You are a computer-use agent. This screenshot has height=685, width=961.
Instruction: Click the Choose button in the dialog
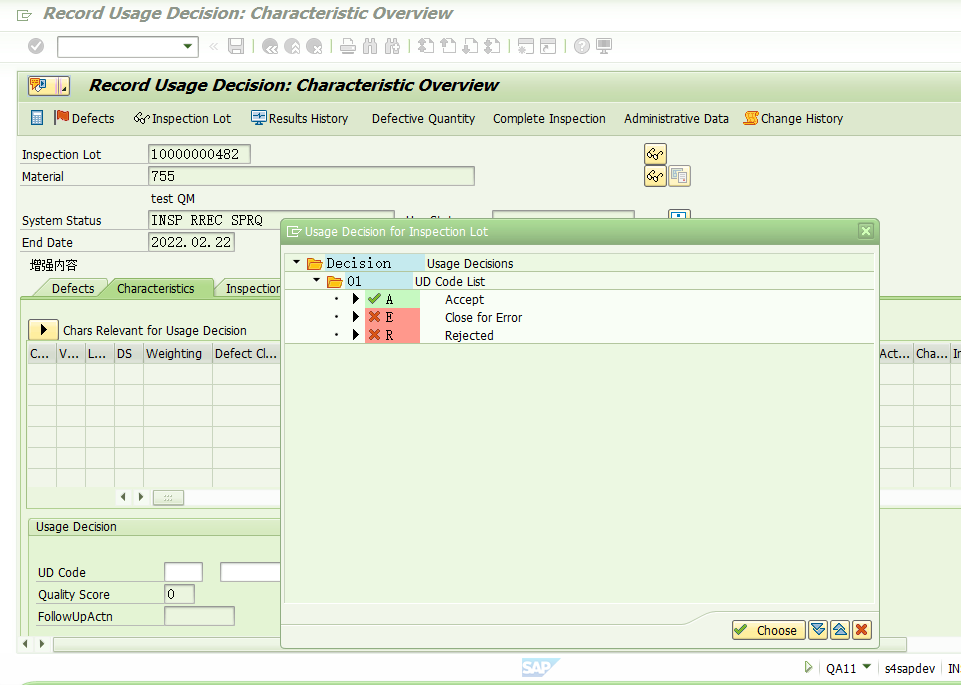pyautogui.click(x=768, y=630)
